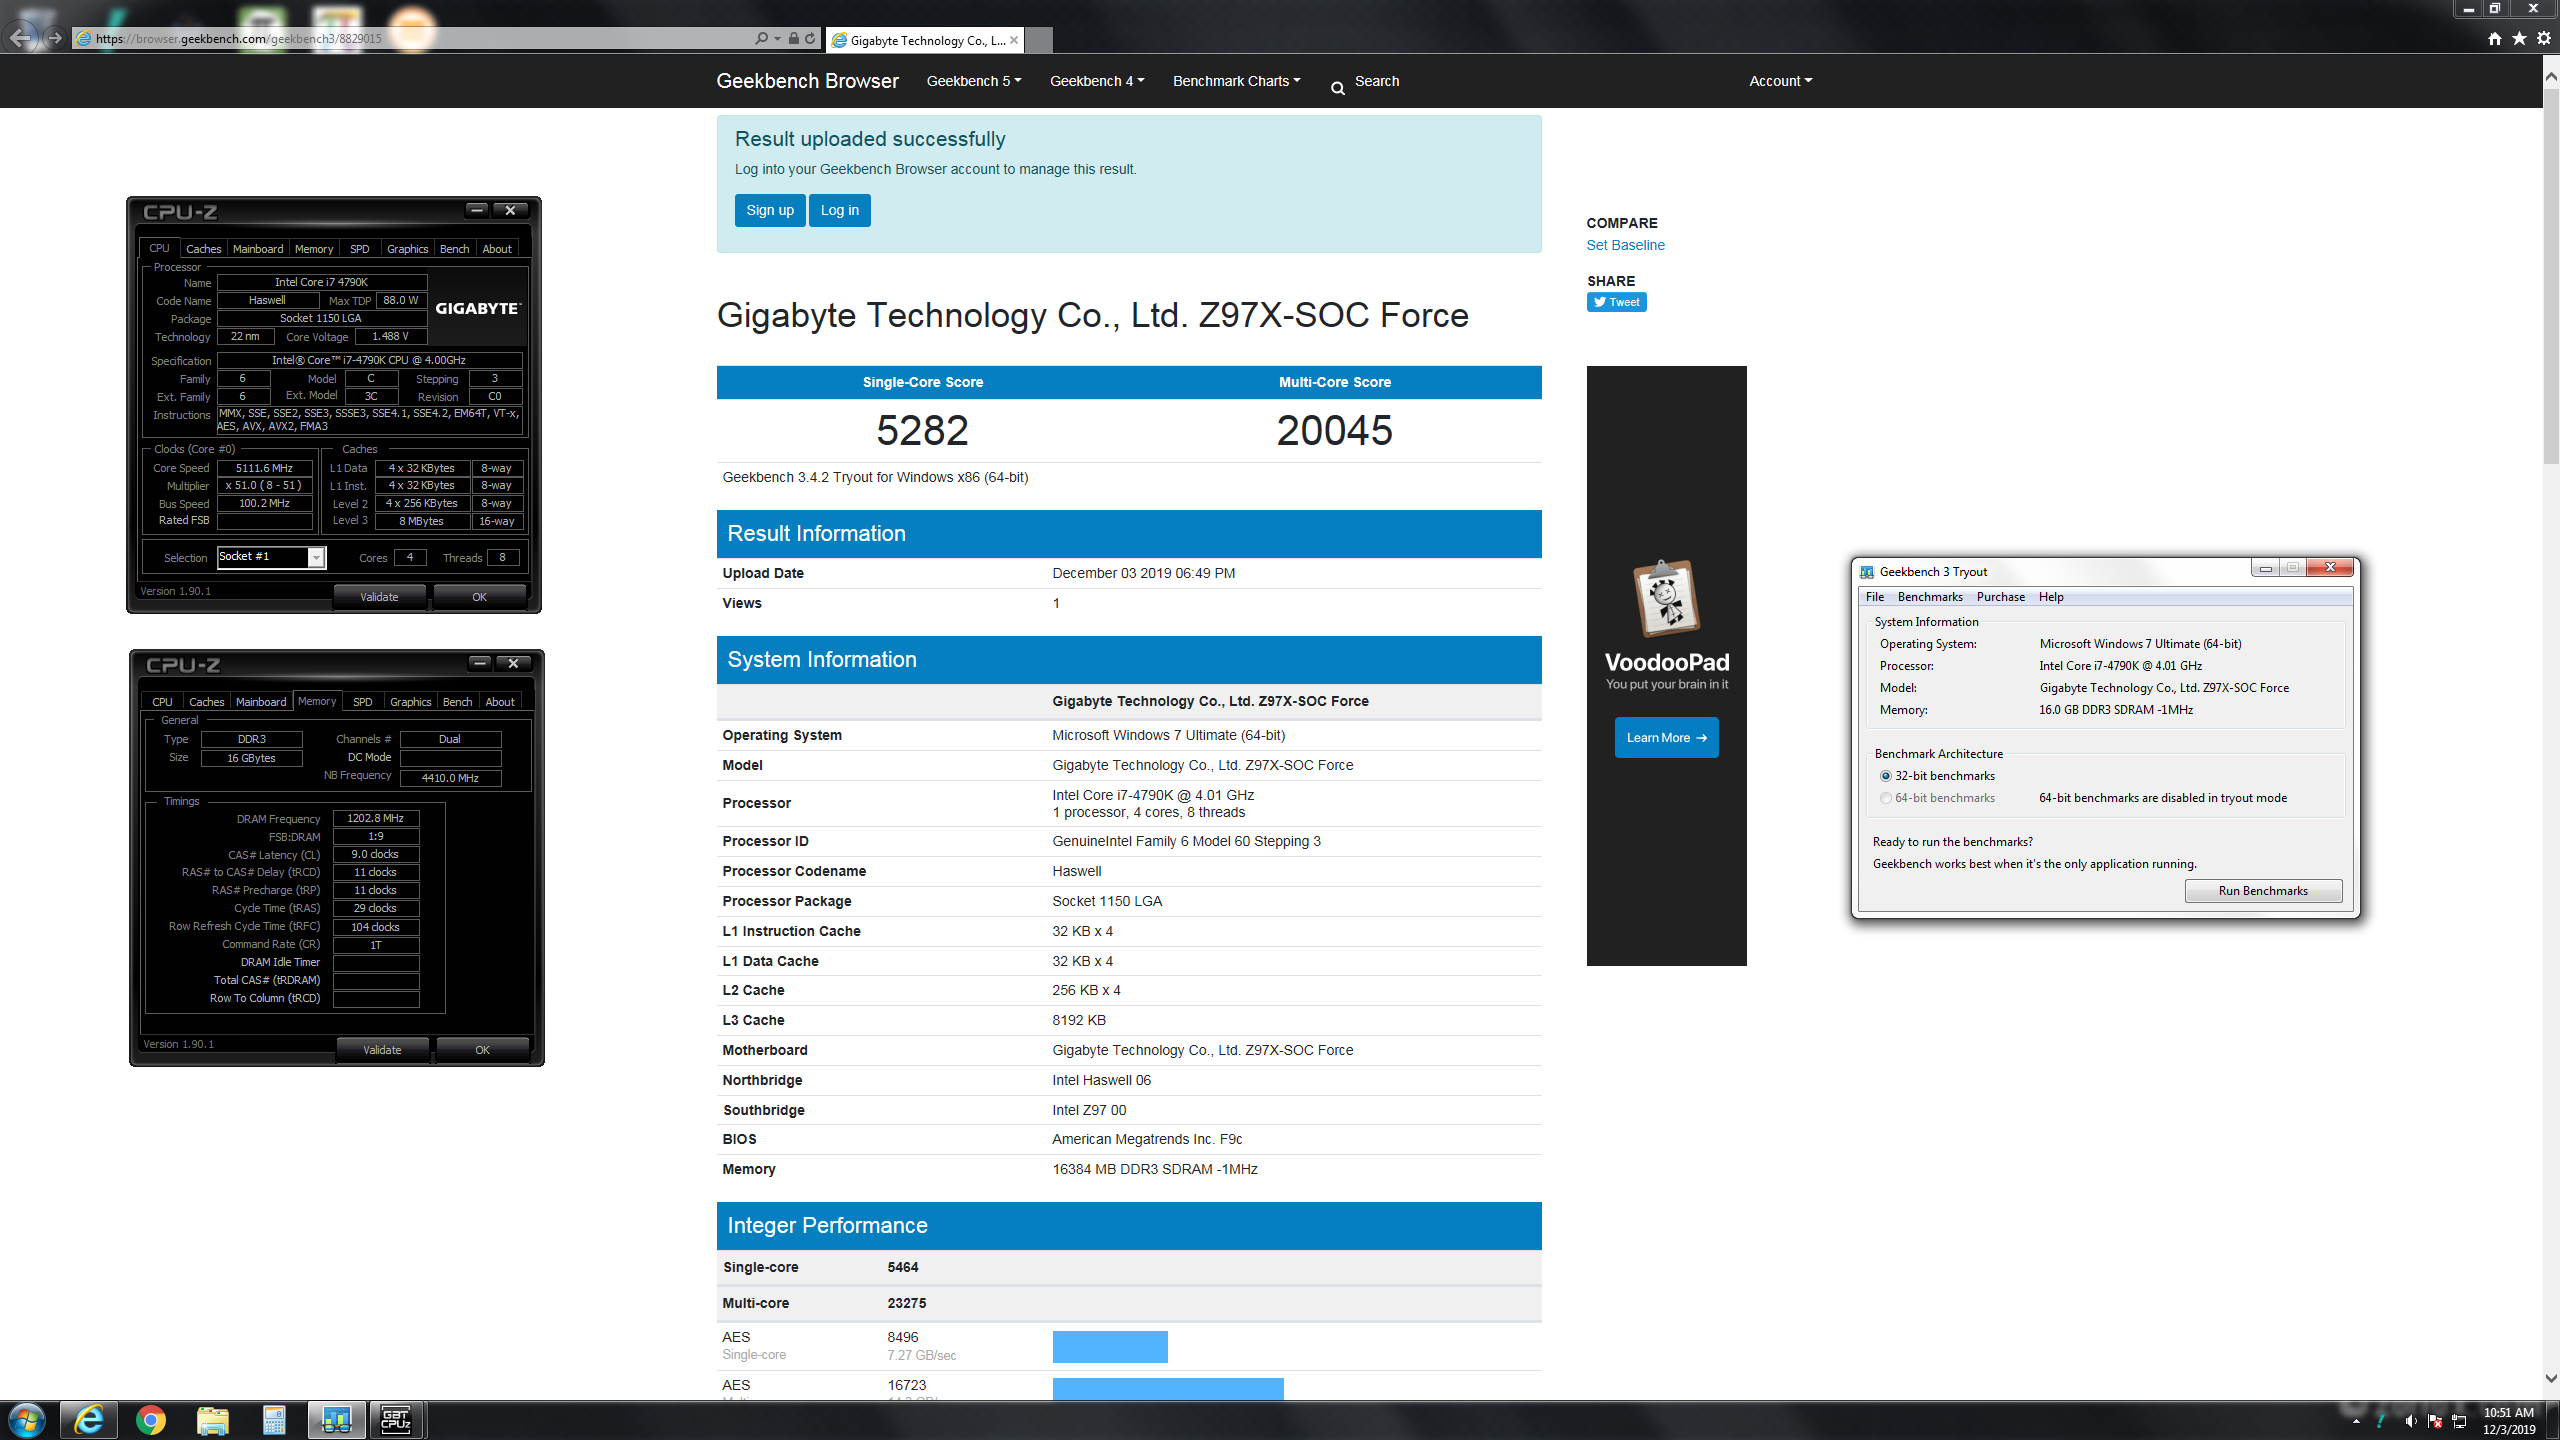Image resolution: width=2560 pixels, height=1440 pixels.
Task: Select the 64-bit benchmarks radio button
Action: point(1886,798)
